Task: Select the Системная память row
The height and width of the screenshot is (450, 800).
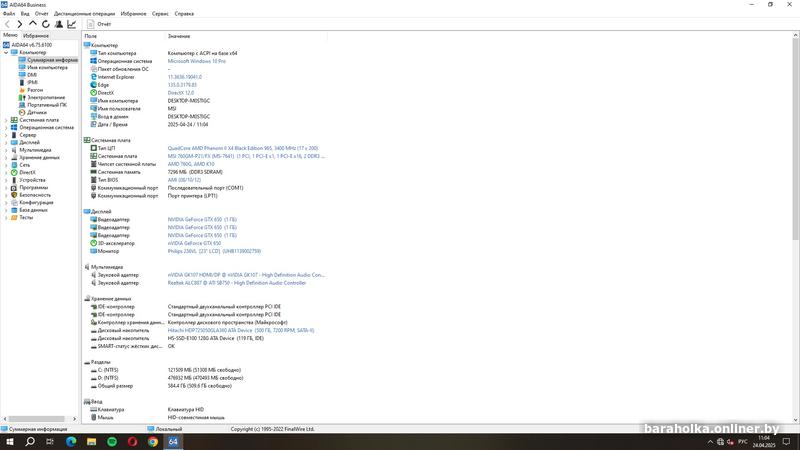Action: [156, 172]
